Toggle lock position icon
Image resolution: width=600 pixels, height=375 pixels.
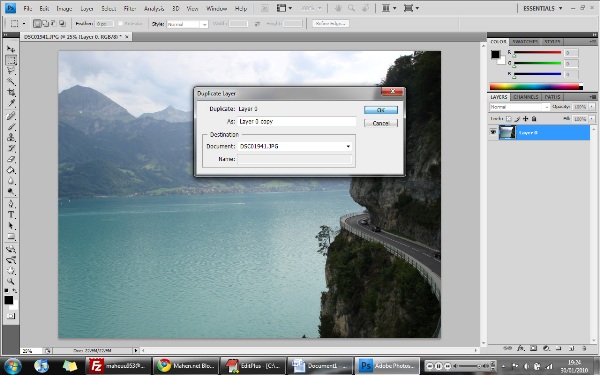pyautogui.click(x=525, y=119)
